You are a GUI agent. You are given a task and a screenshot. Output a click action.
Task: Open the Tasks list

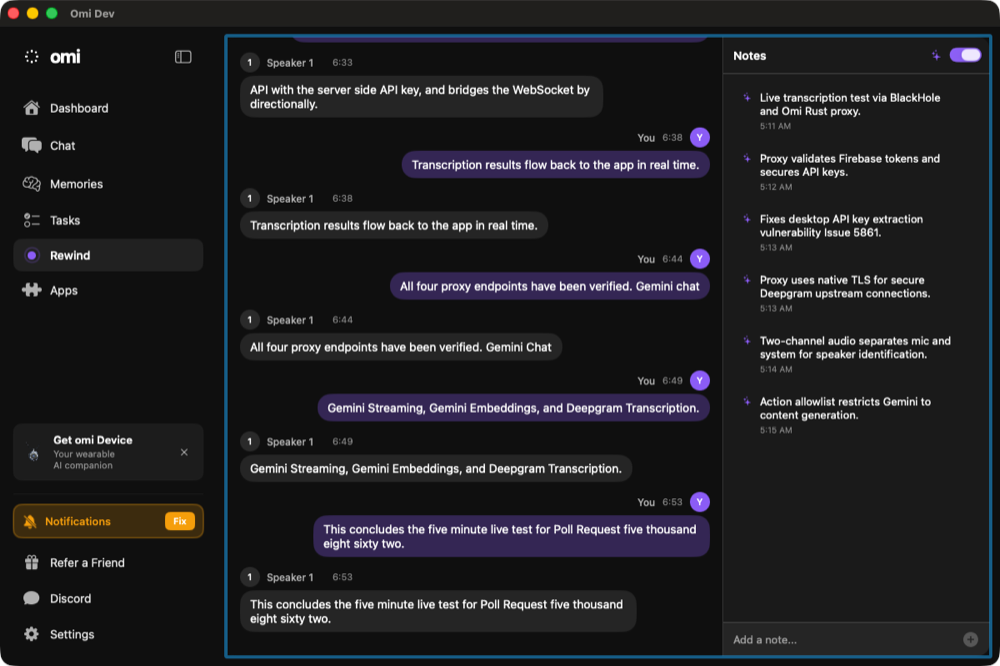click(x=108, y=220)
